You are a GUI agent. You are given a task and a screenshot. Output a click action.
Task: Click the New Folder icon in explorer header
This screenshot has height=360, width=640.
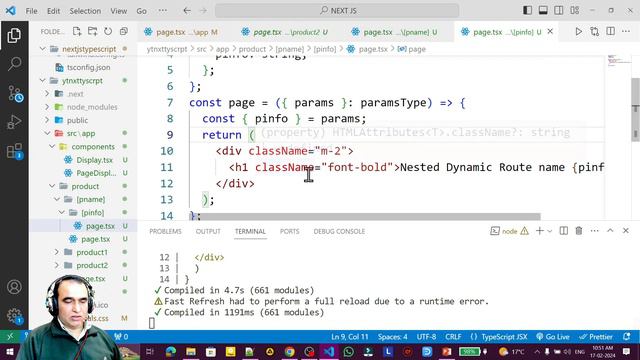(x=92, y=31)
